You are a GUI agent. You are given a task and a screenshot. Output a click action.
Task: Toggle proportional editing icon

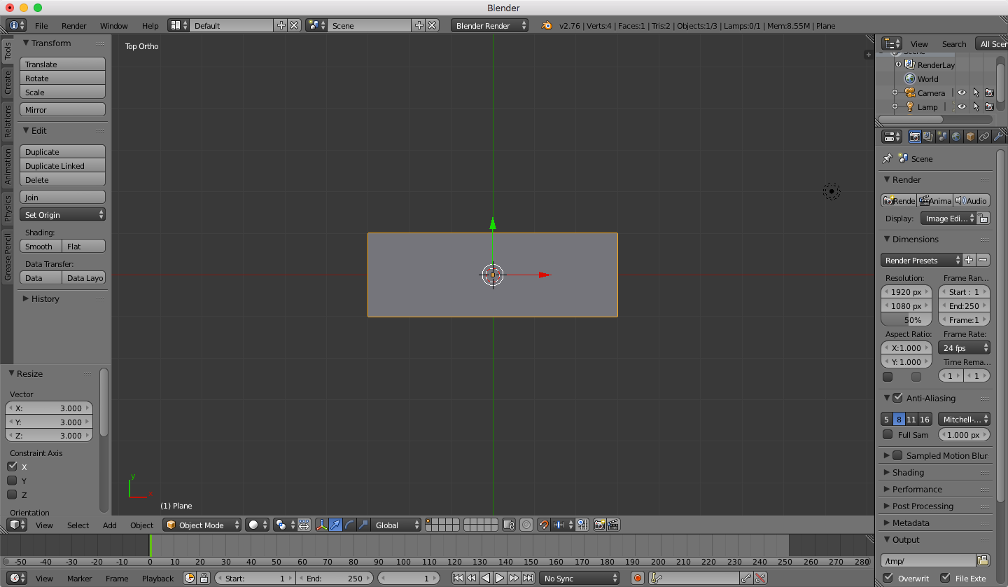click(x=526, y=525)
